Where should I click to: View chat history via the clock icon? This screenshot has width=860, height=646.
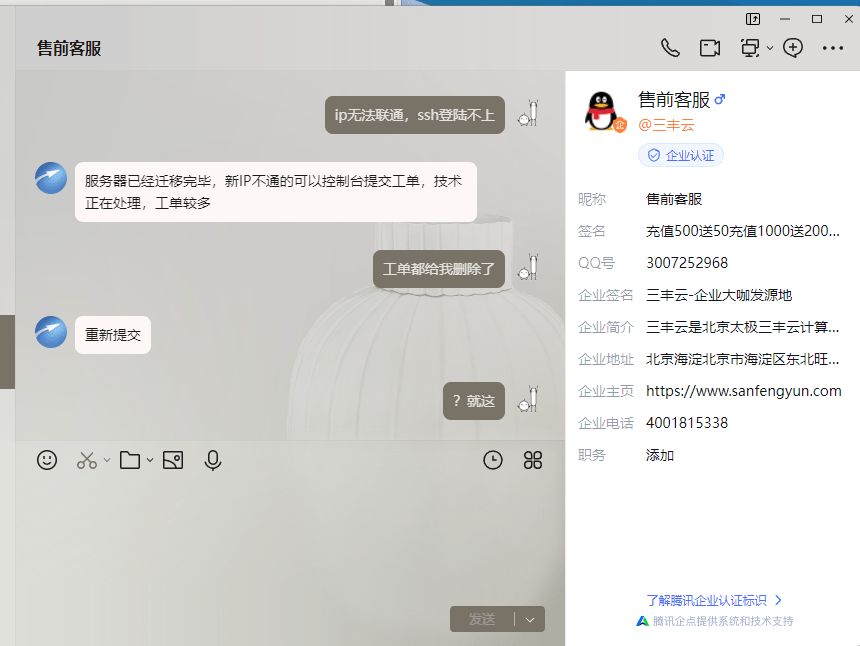492,460
